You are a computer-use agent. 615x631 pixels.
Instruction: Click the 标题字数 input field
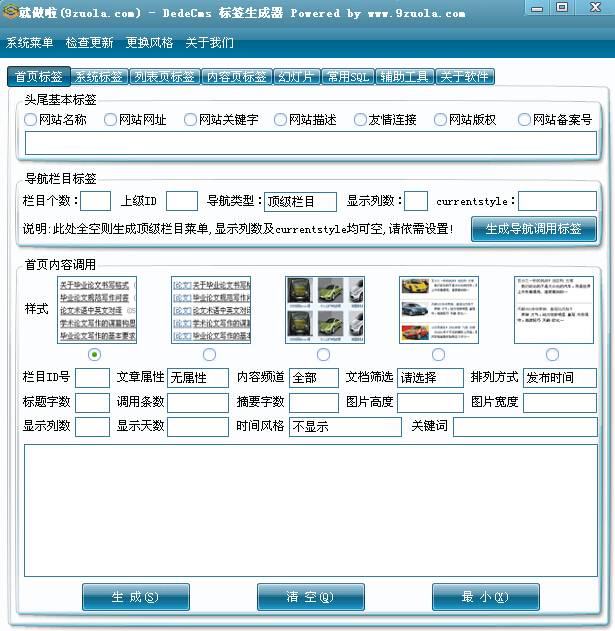(93, 403)
